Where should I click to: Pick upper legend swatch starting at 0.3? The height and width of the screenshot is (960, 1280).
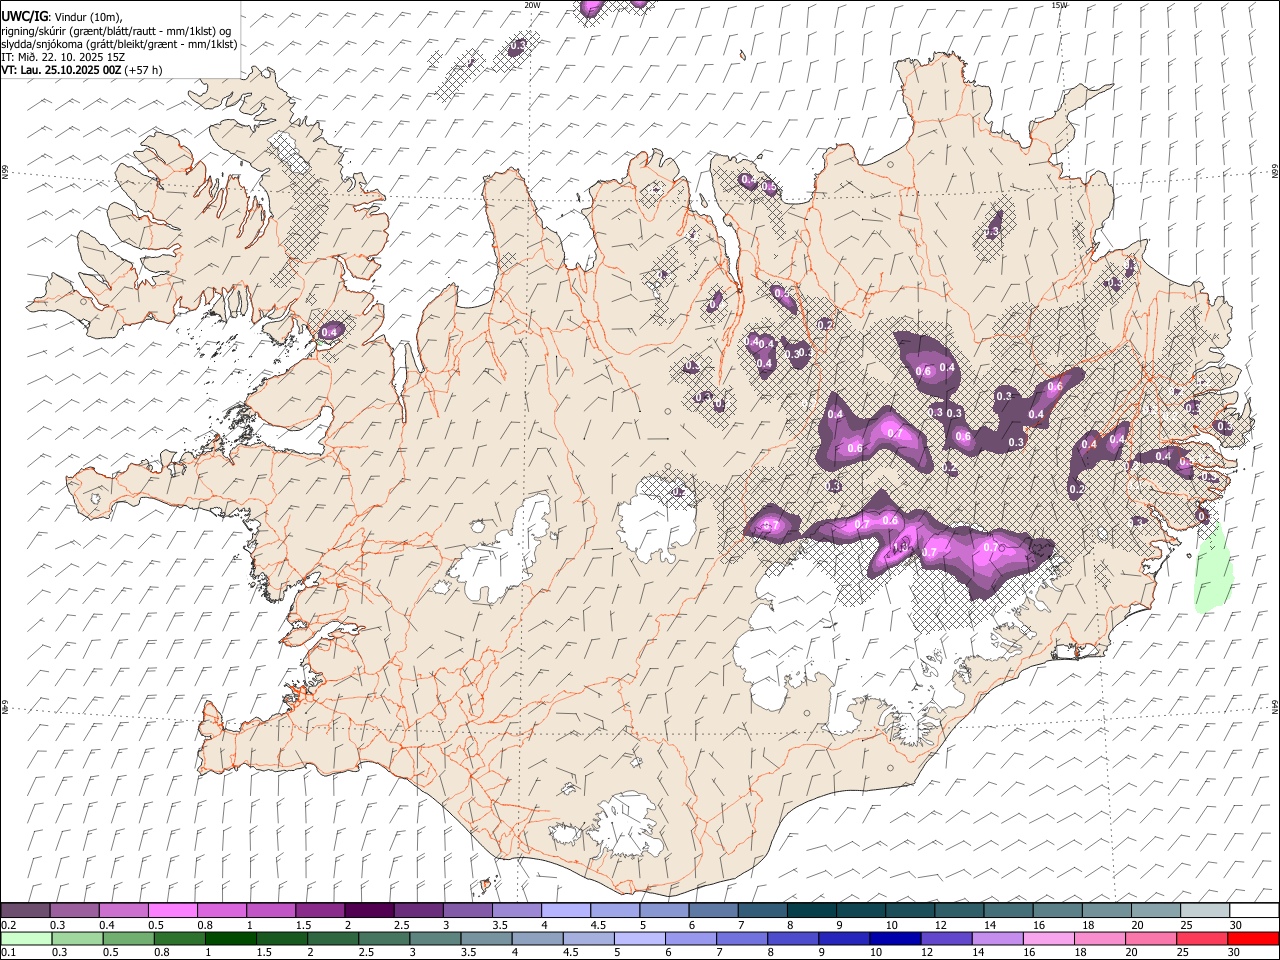74,911
